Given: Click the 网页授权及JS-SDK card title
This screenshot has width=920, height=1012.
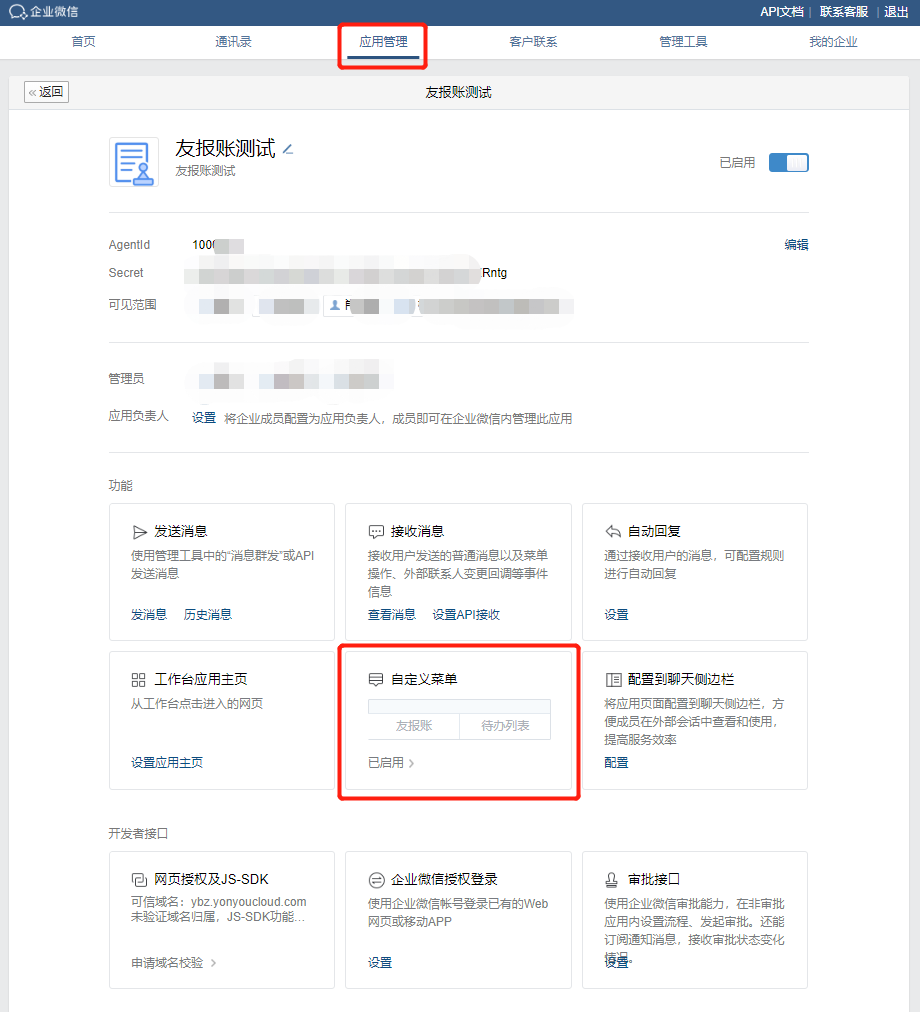Looking at the screenshot, I should (211, 880).
